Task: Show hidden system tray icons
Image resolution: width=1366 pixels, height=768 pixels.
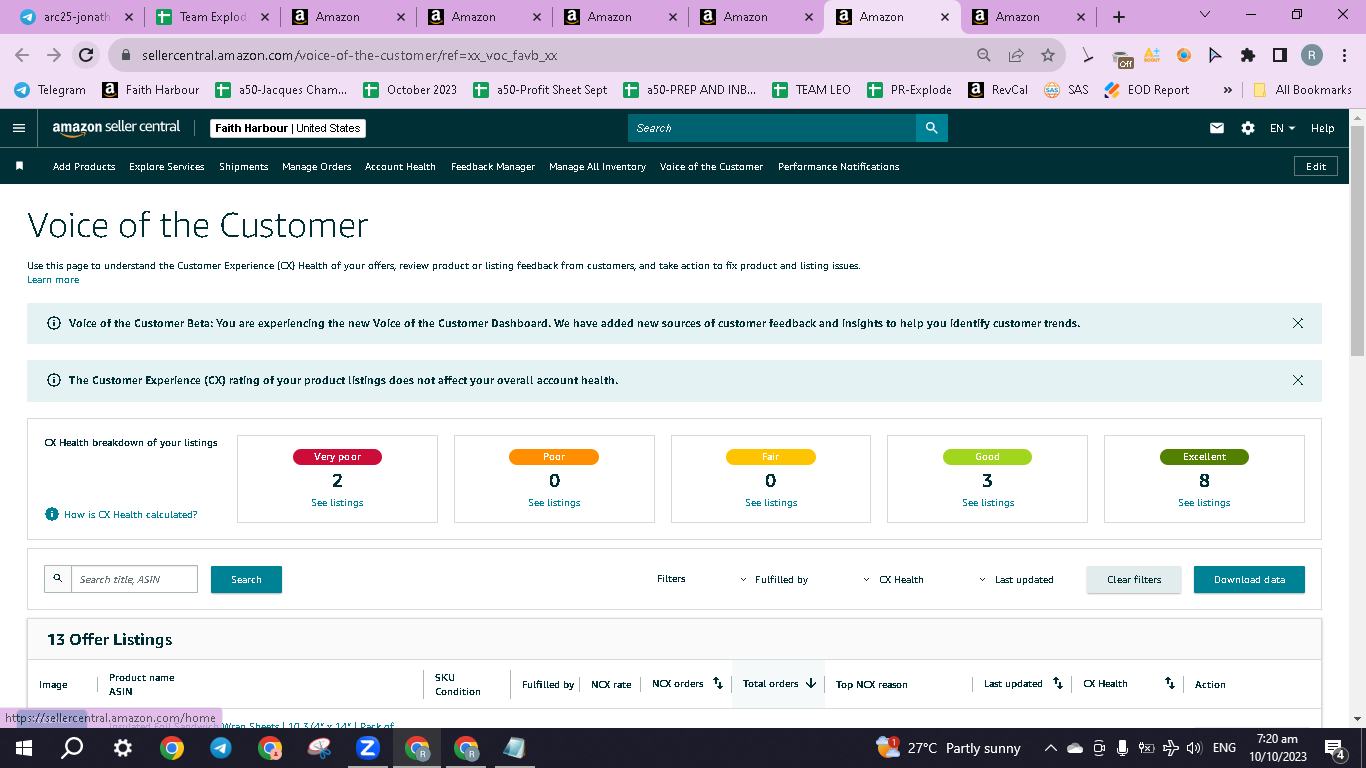Action: point(1050,748)
